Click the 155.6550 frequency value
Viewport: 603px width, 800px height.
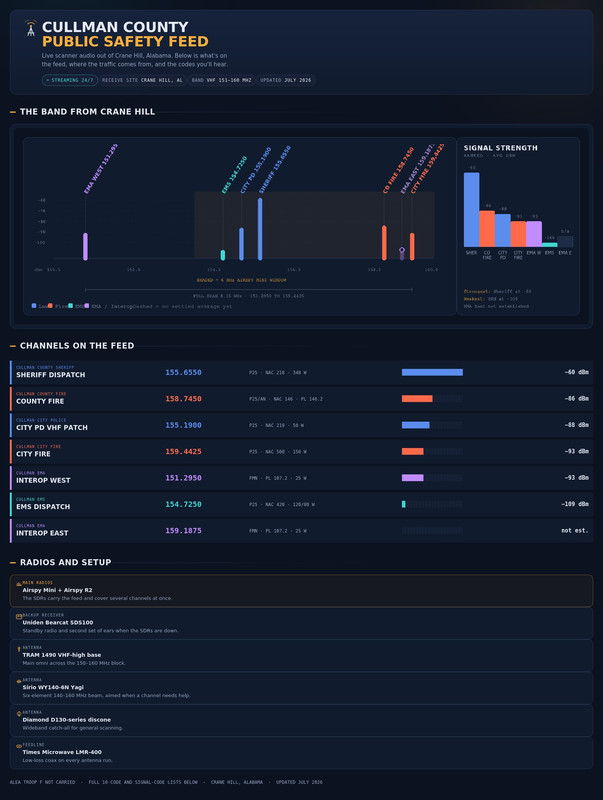pyautogui.click(x=183, y=372)
